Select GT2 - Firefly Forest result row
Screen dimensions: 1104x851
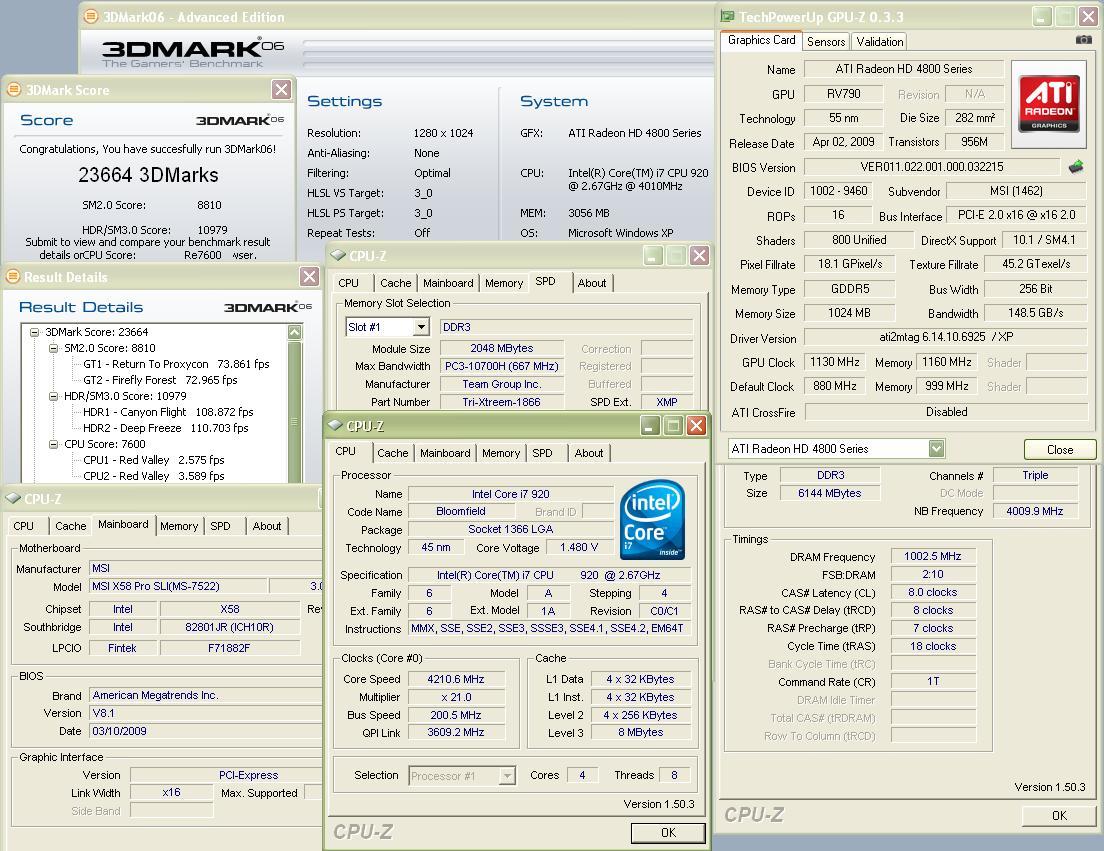tap(160, 380)
